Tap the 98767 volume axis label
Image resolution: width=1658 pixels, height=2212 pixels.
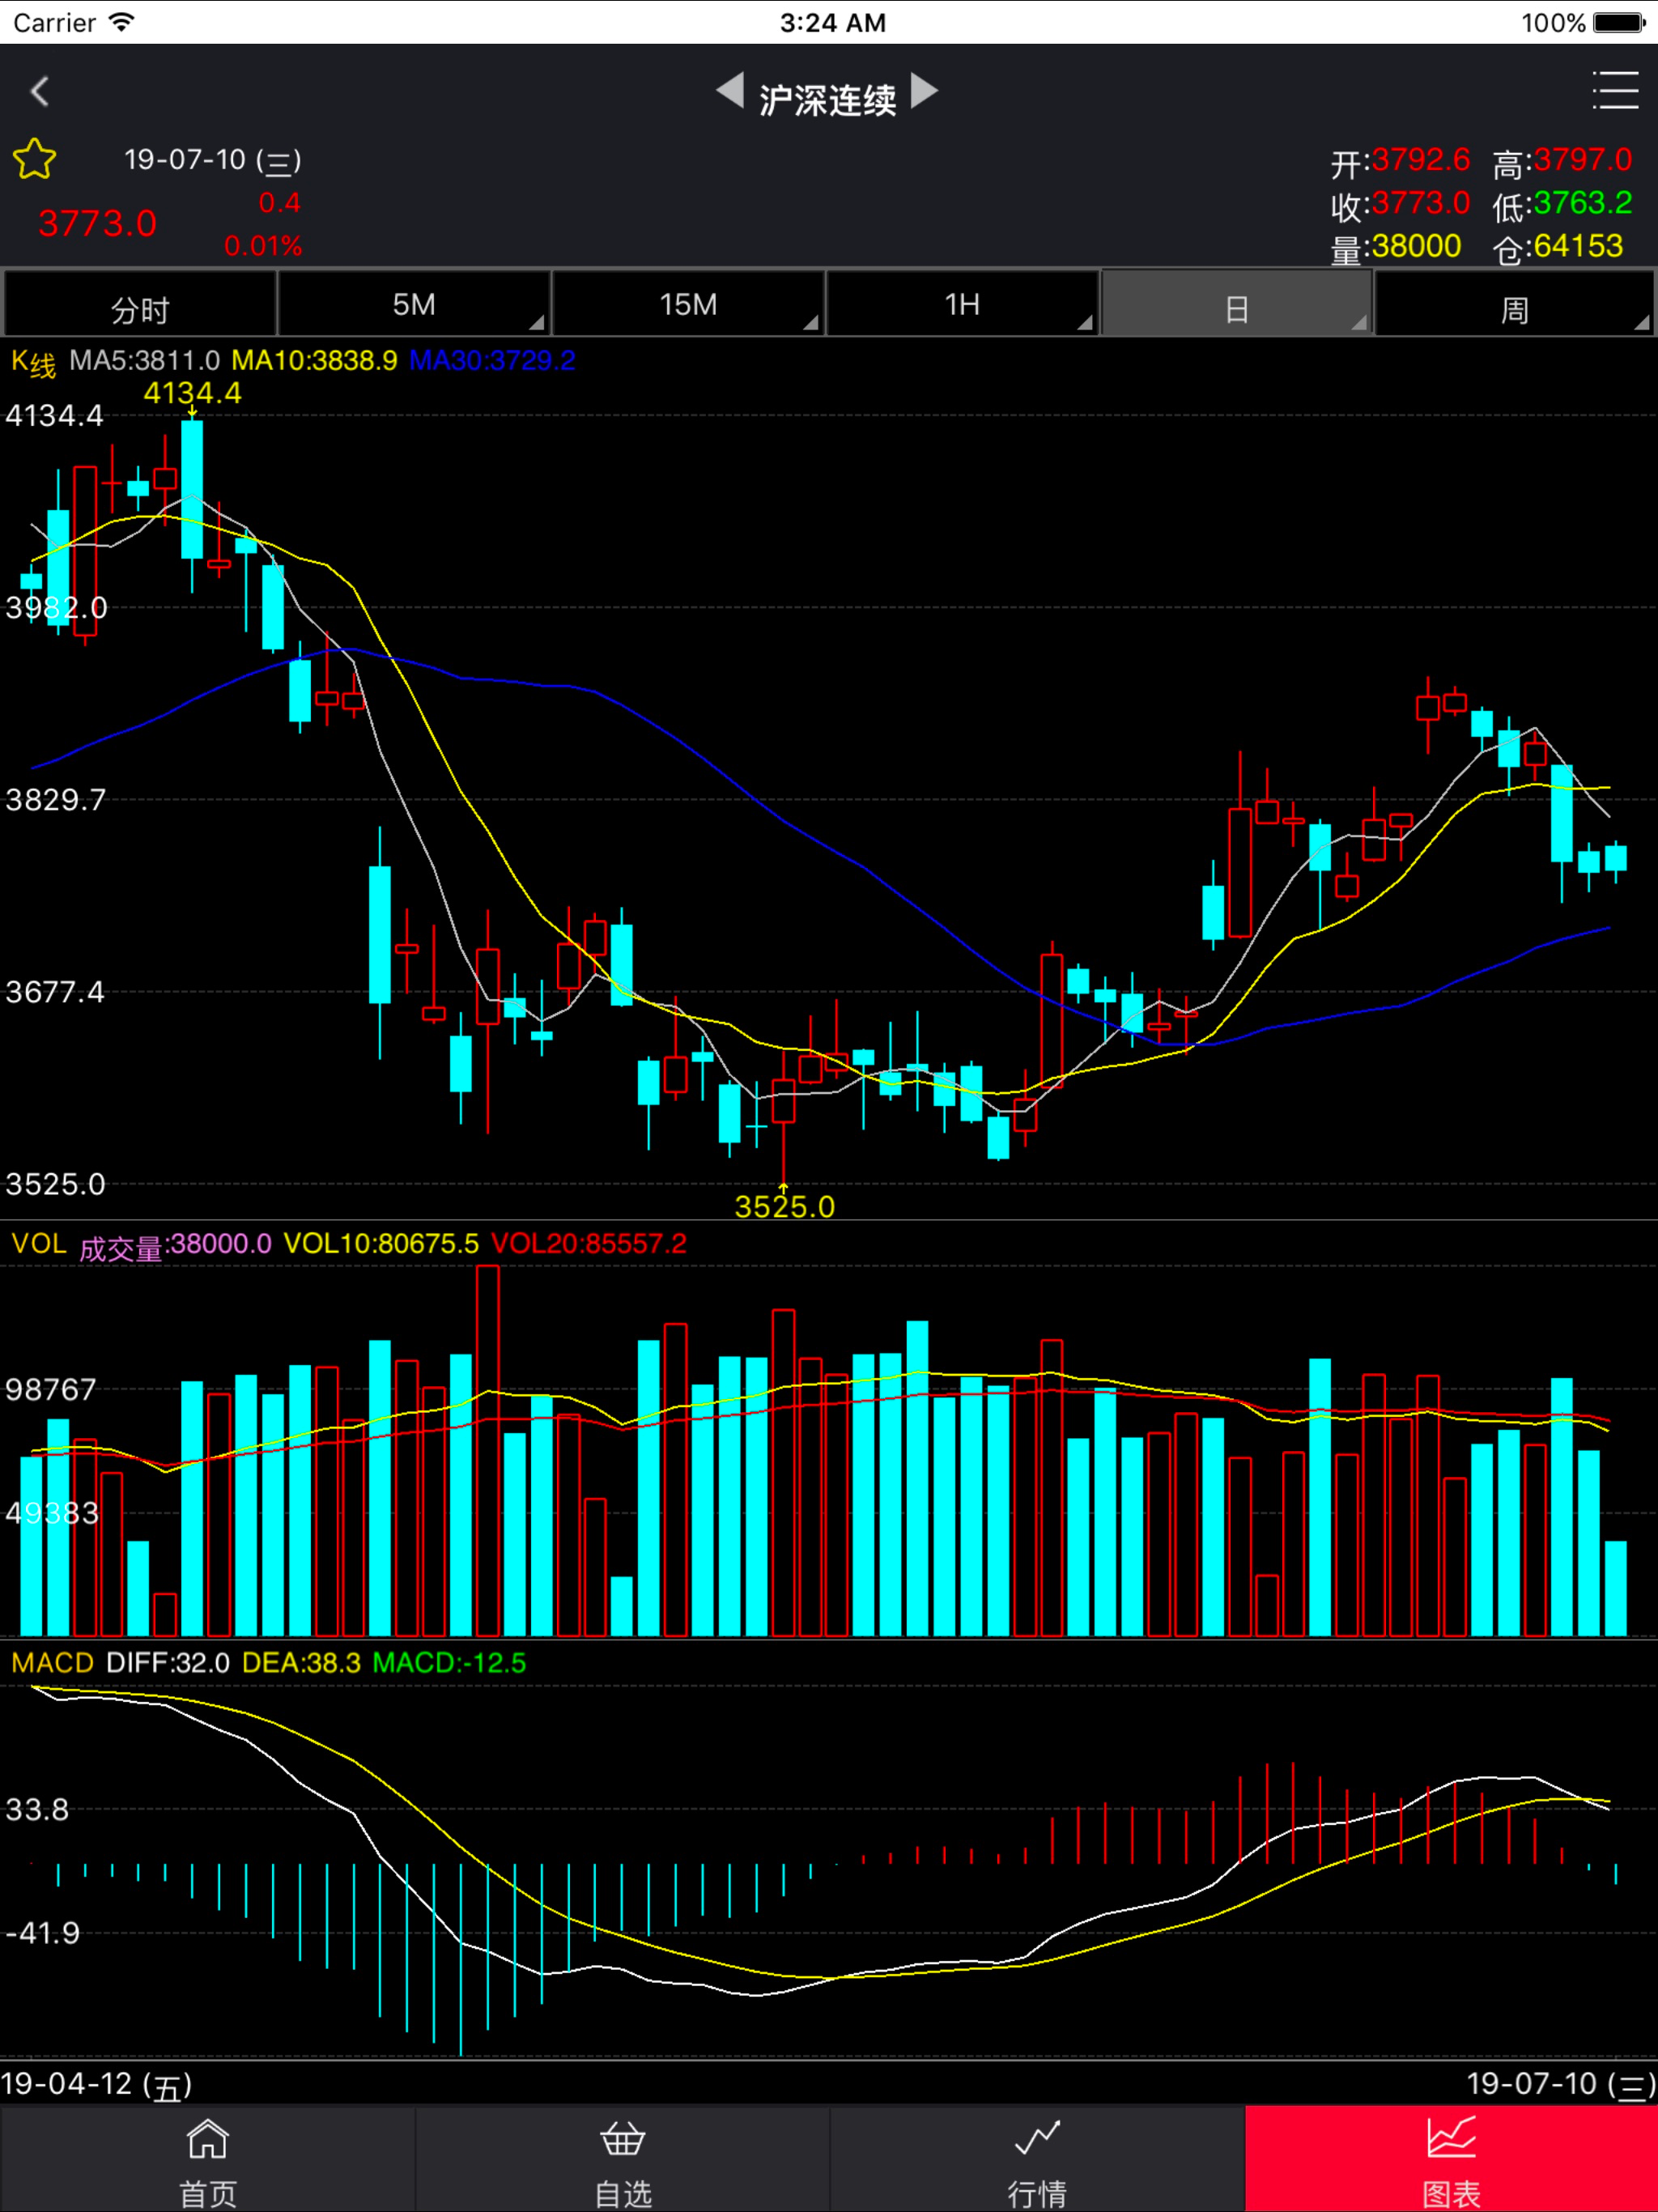point(50,1389)
